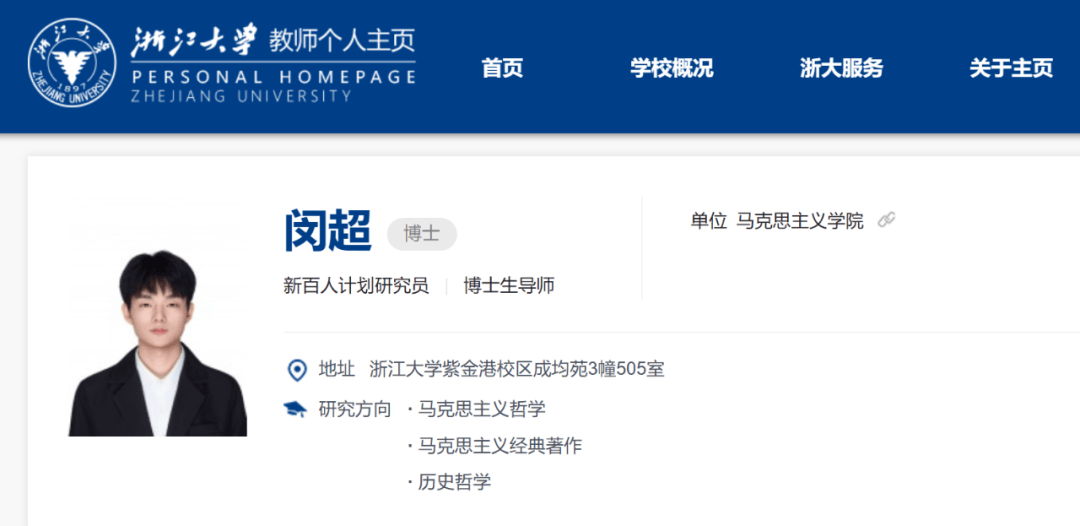This screenshot has height=526, width=1080.
Task: Click the graduation cap icon beside 研究方向
Action: 295,409
